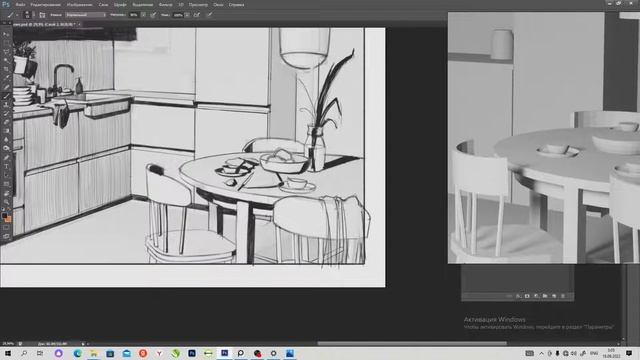Expand the status bar info arrow
The width and height of the screenshot is (640, 360).
83,344
